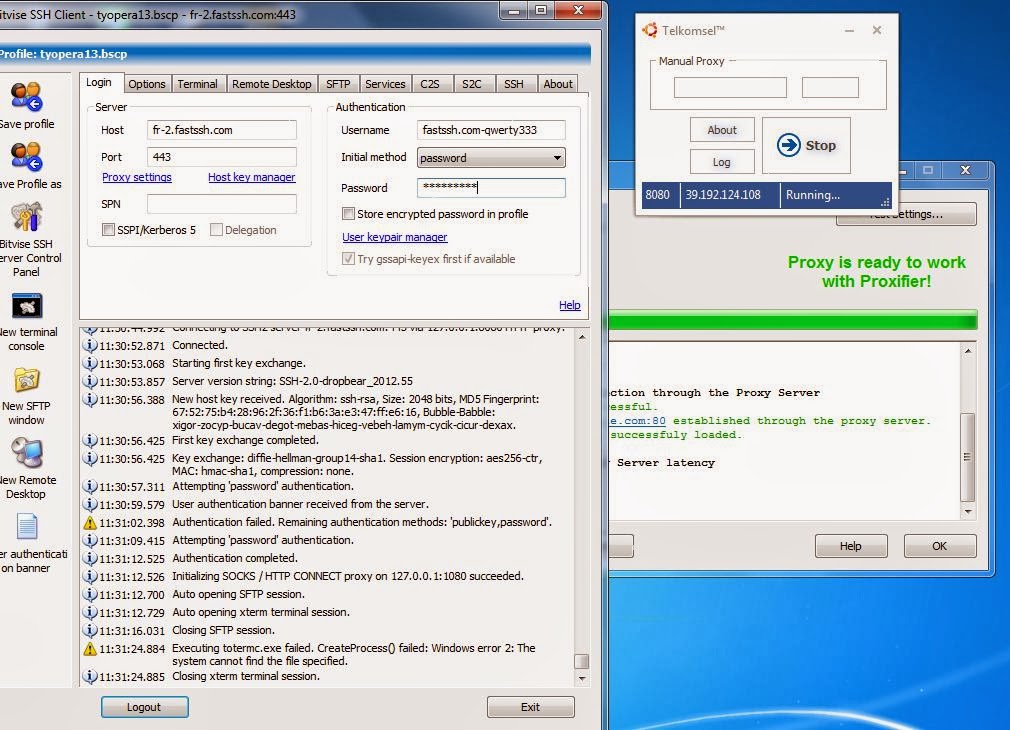Click the e.com:80 link in Proxifier output
Viewport: 1010px width, 730px height.
[638, 421]
